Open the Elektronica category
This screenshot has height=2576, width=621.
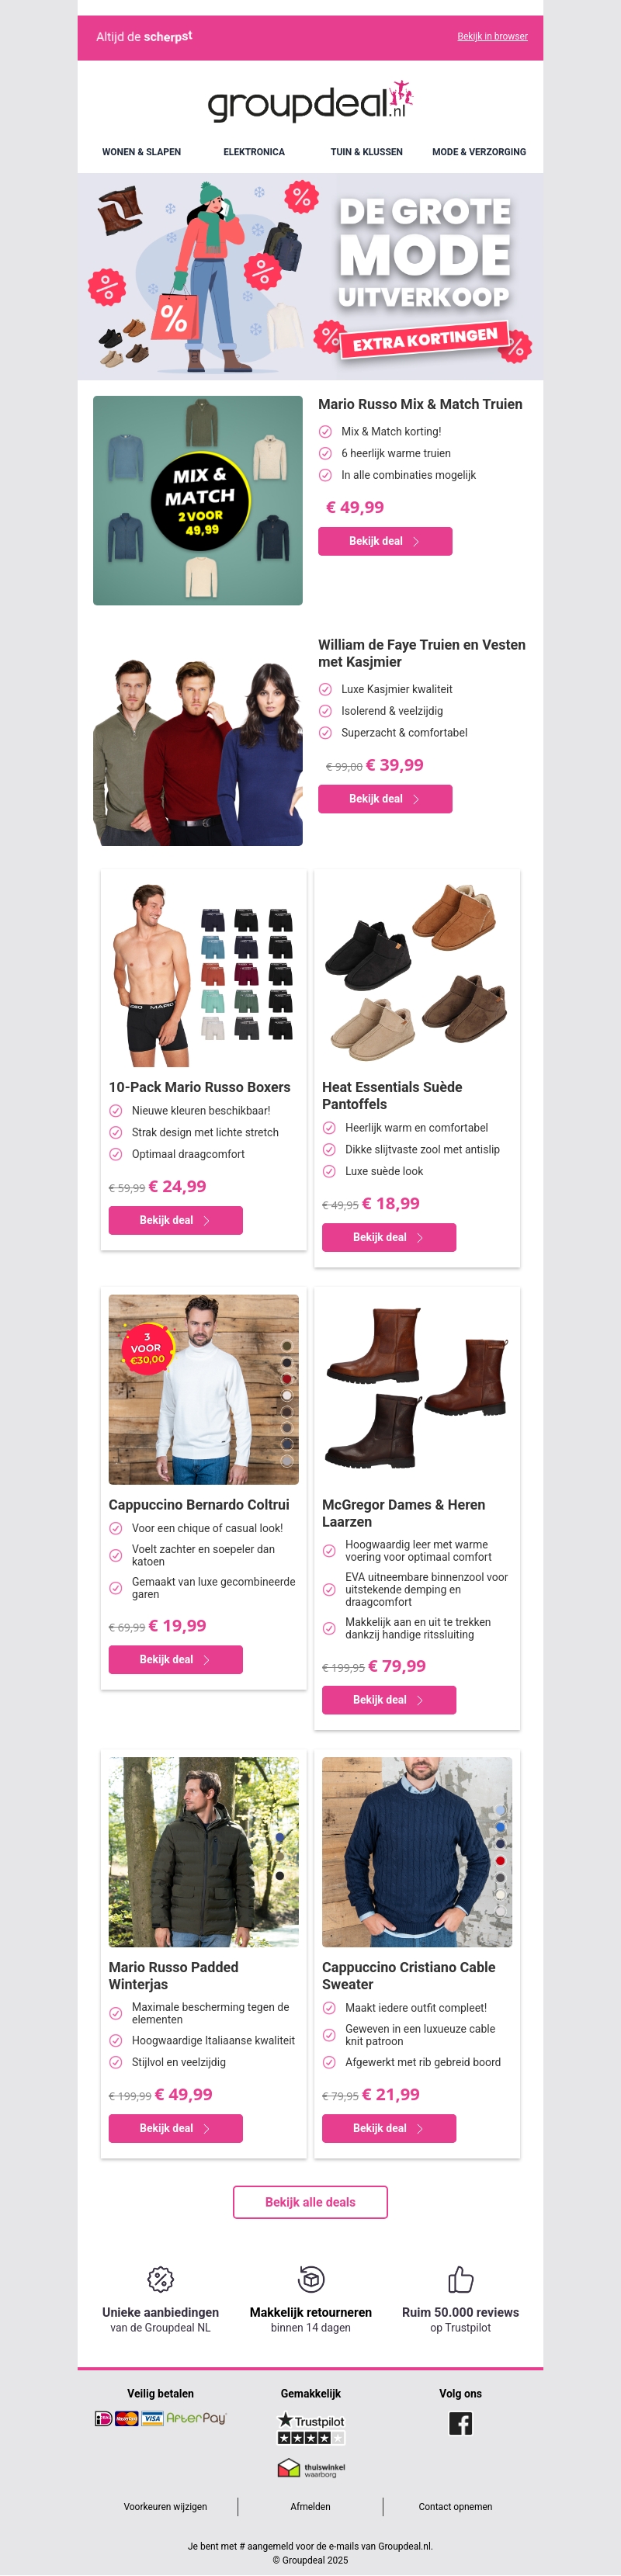click(x=254, y=152)
